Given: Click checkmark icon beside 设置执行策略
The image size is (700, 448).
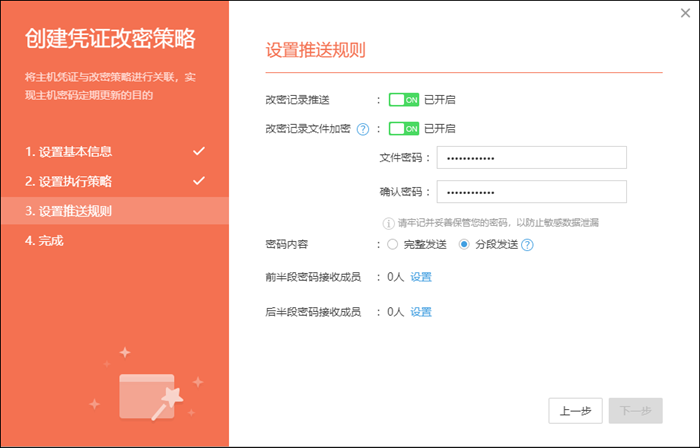Looking at the screenshot, I should [198, 181].
